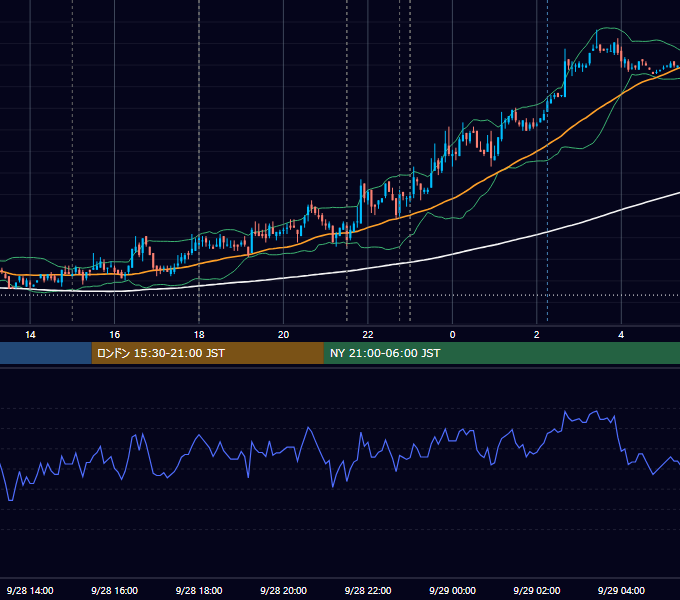Click the 9/28 18:00 date label
The height and width of the screenshot is (600, 680).
click(x=199, y=590)
